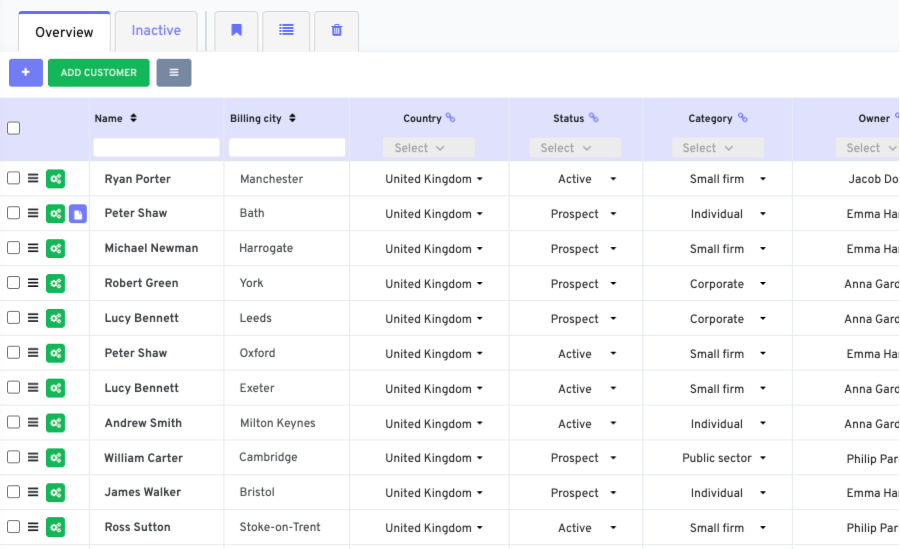The height and width of the screenshot is (549, 900).
Task: Click the blue plus icon button
Action: click(x=26, y=73)
